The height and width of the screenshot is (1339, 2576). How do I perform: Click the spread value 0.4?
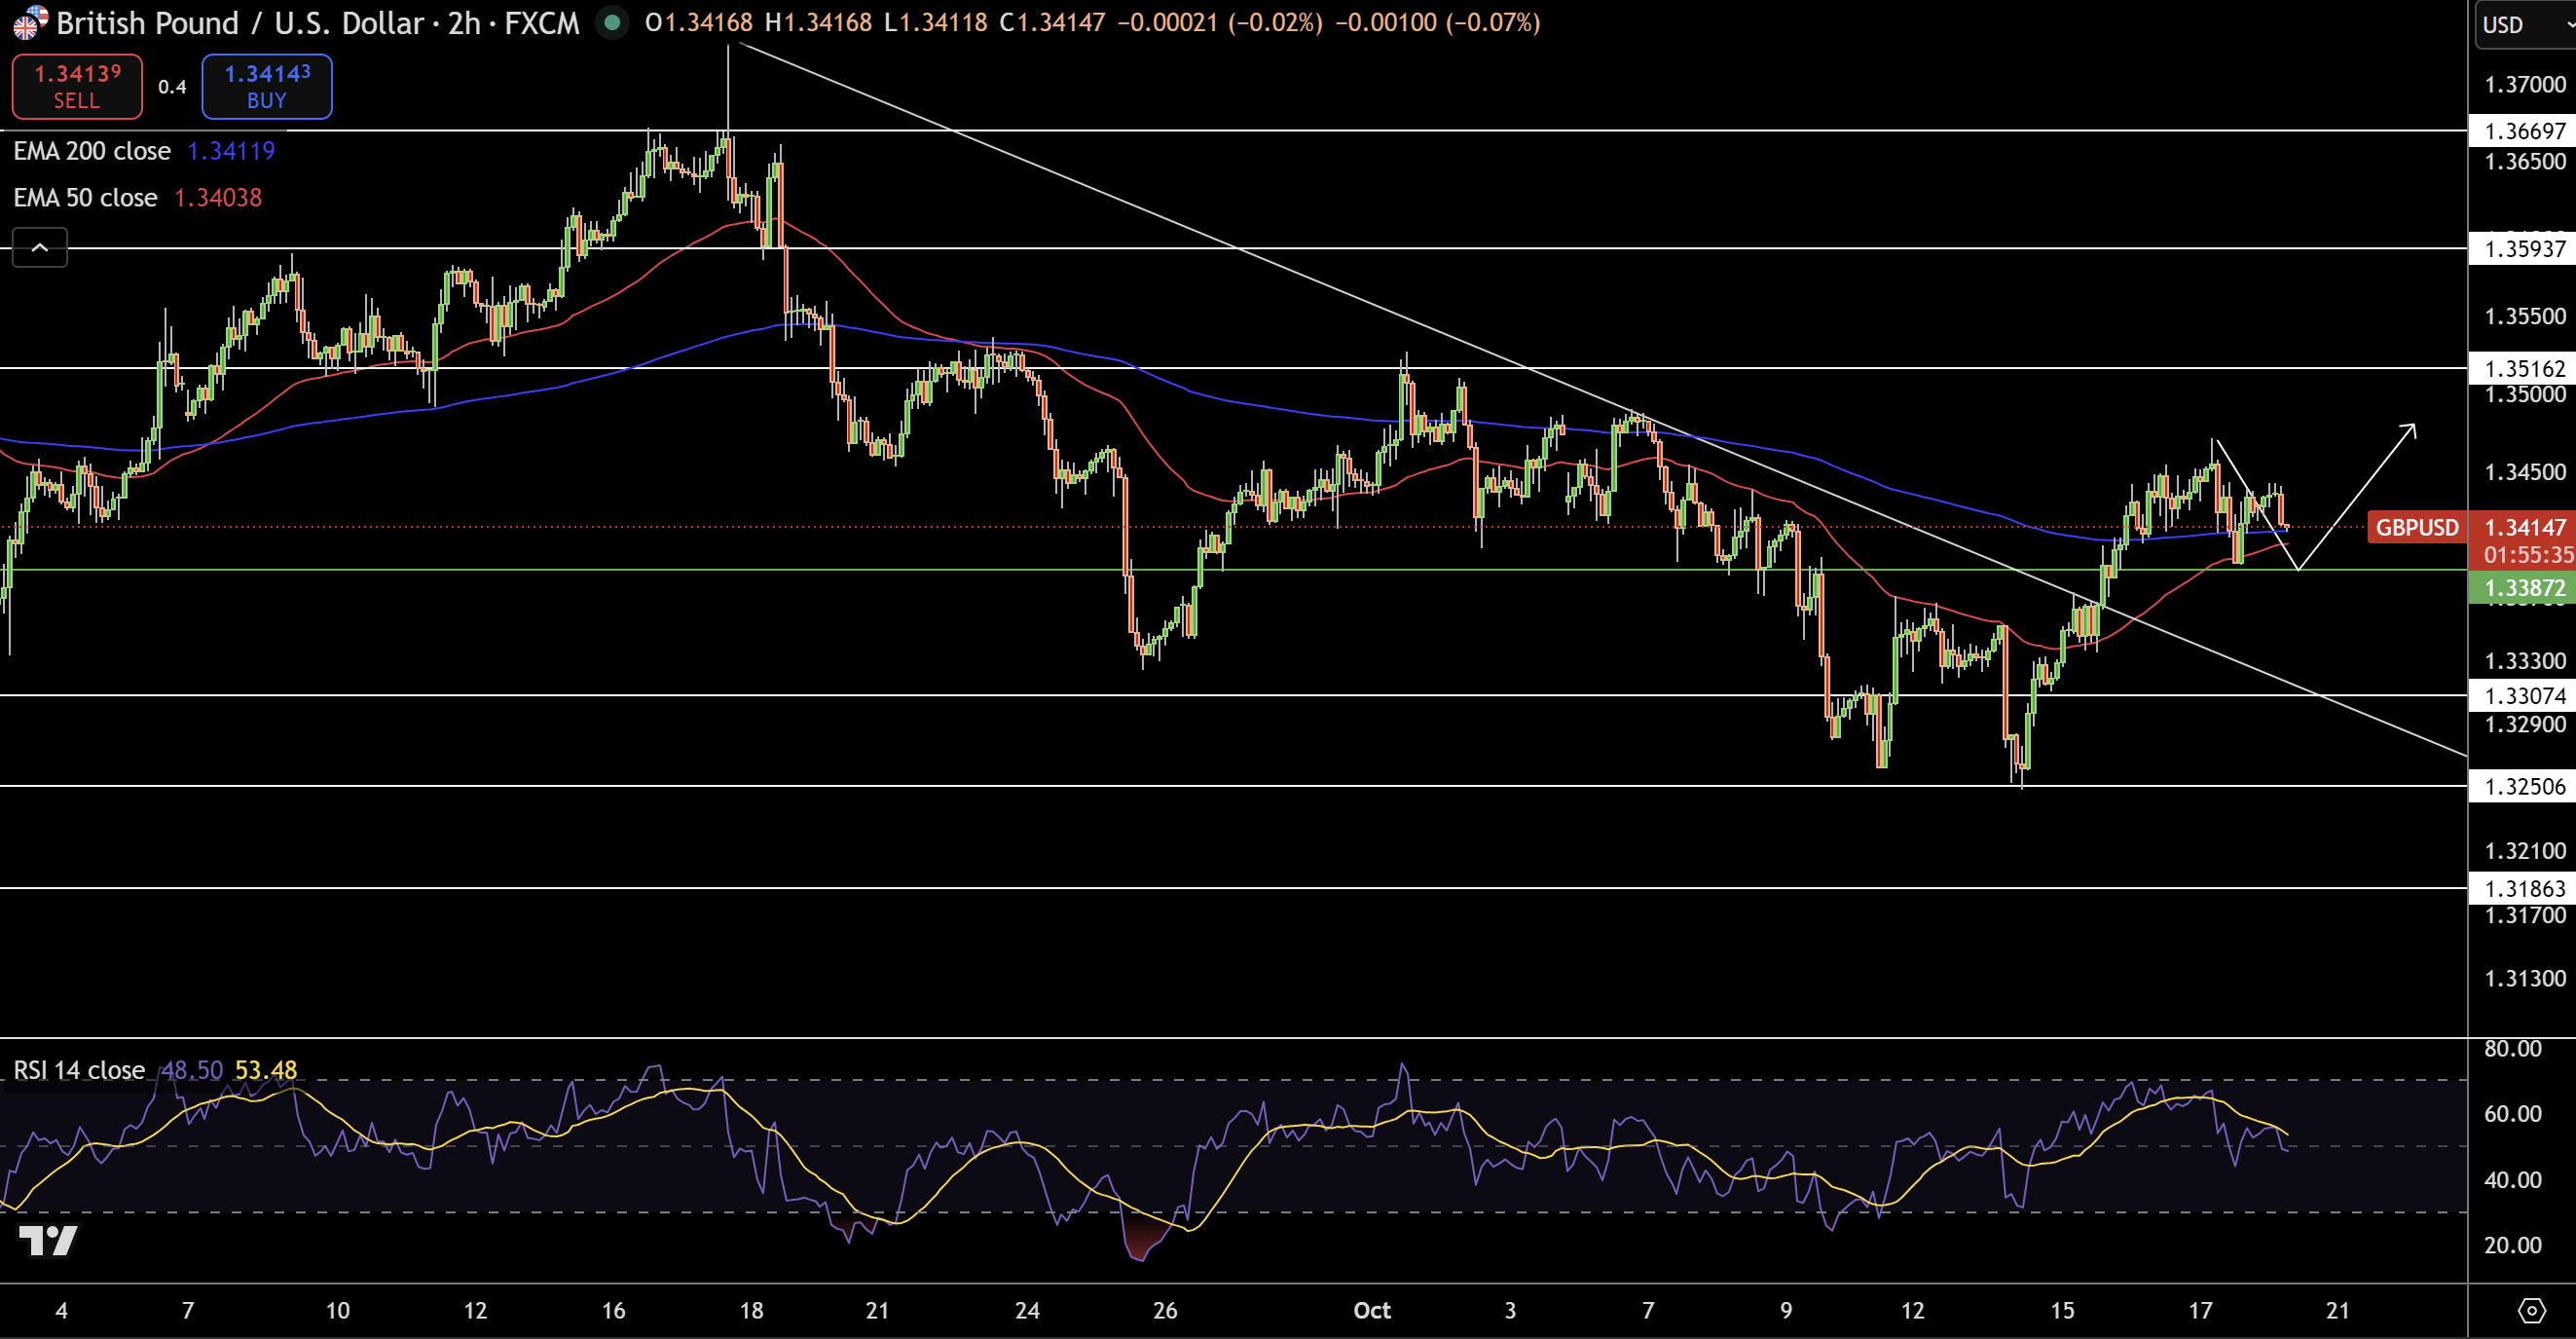pyautogui.click(x=172, y=87)
